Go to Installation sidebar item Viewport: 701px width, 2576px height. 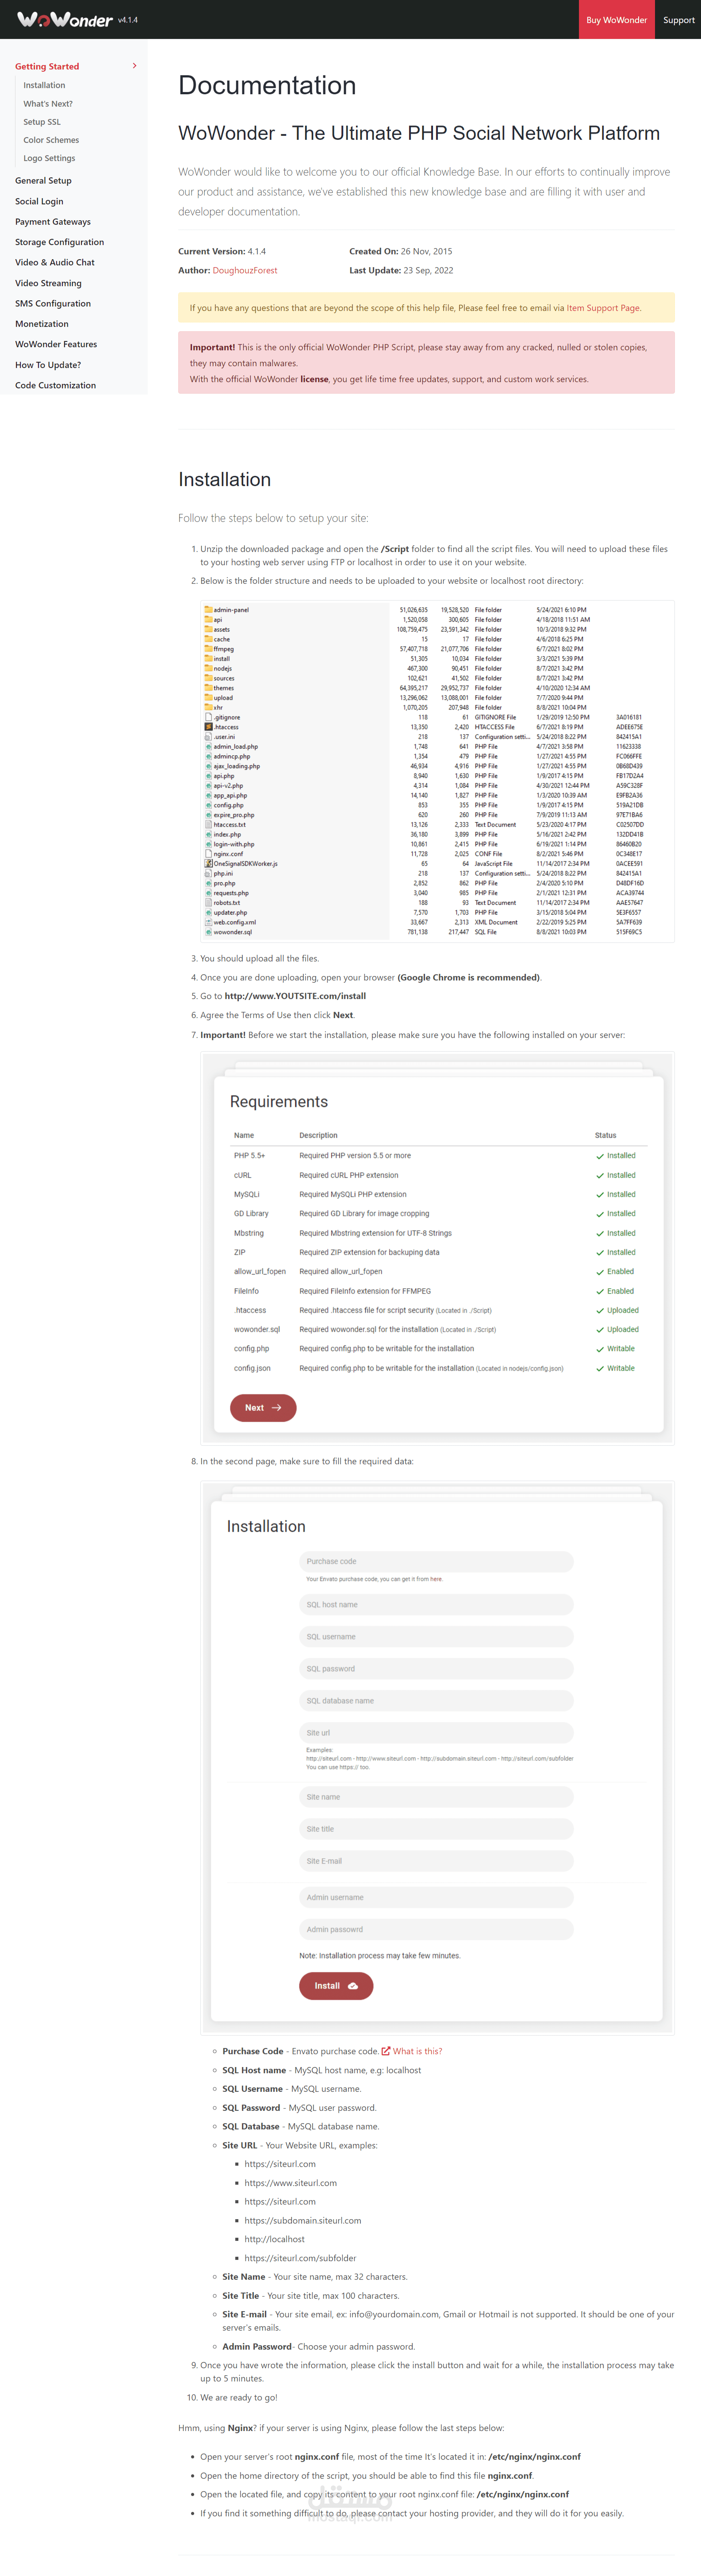click(44, 85)
